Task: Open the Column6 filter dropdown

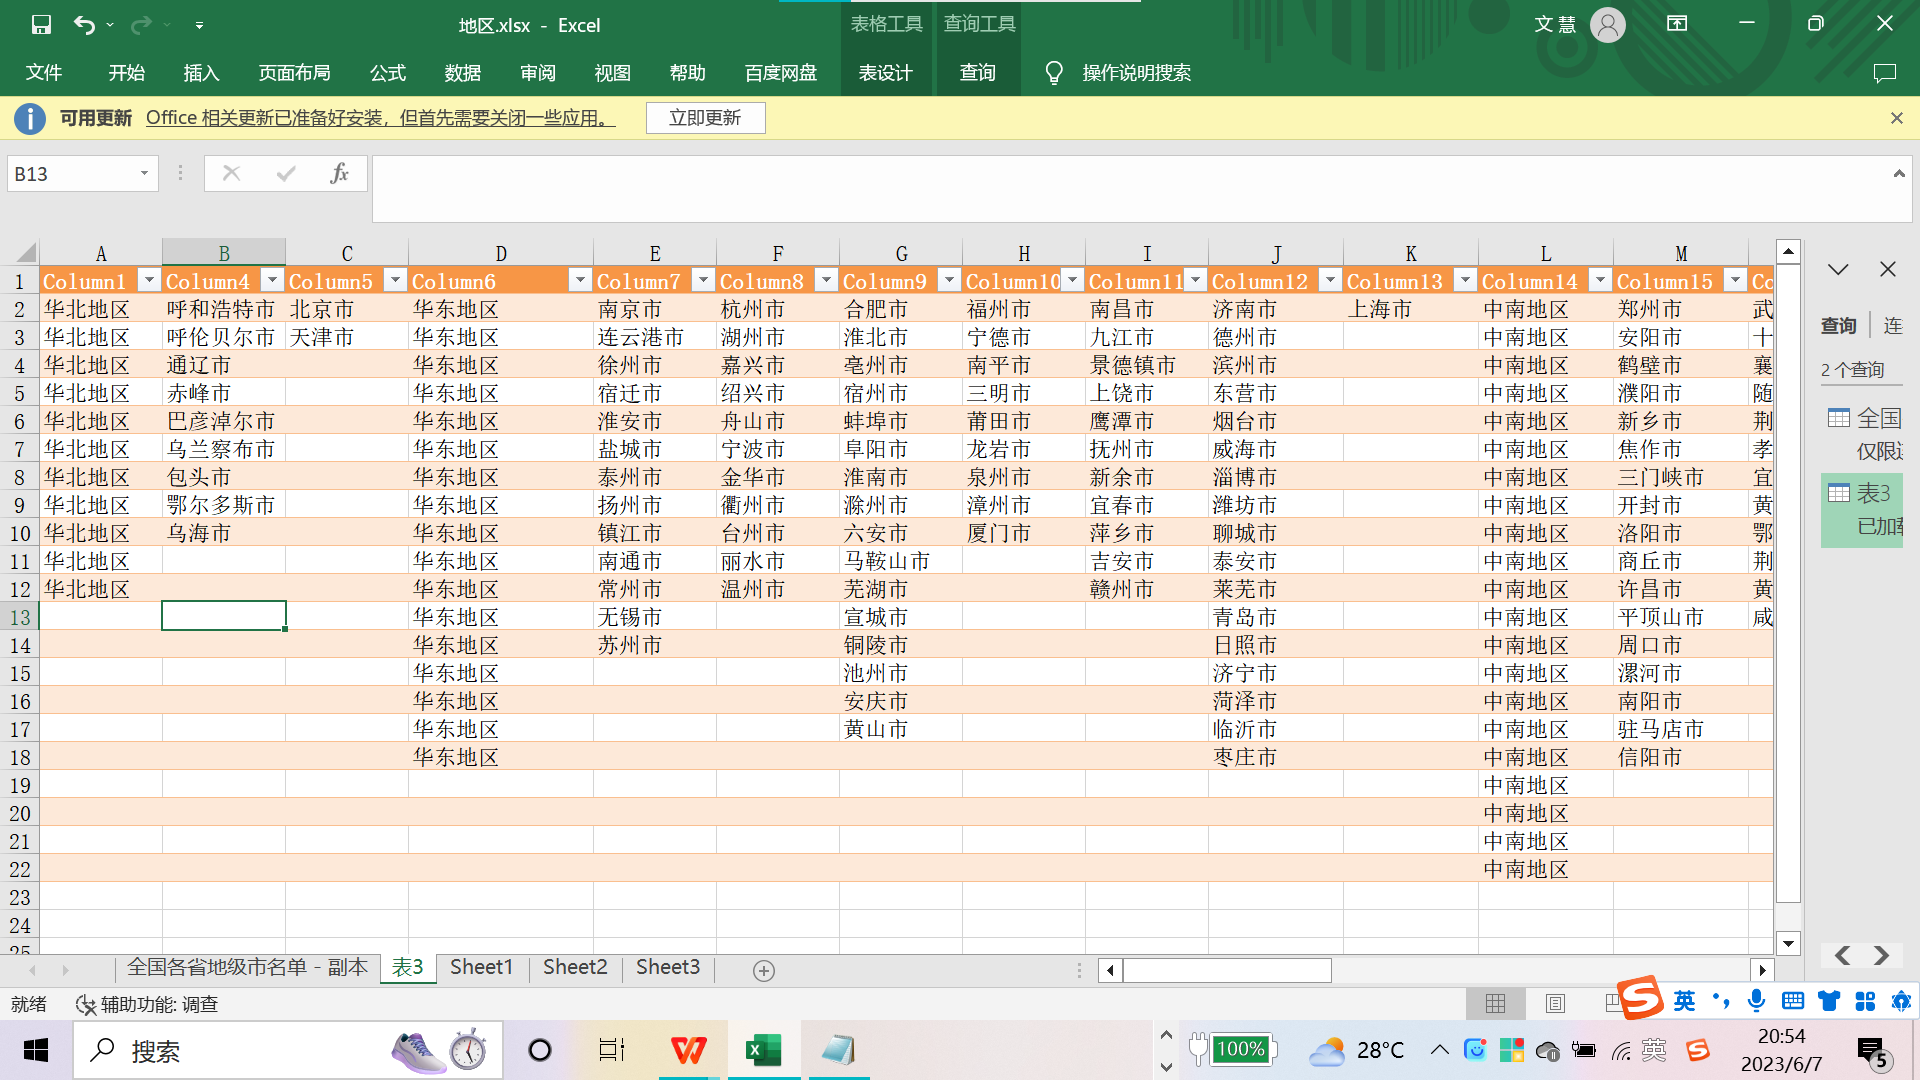Action: 579,281
